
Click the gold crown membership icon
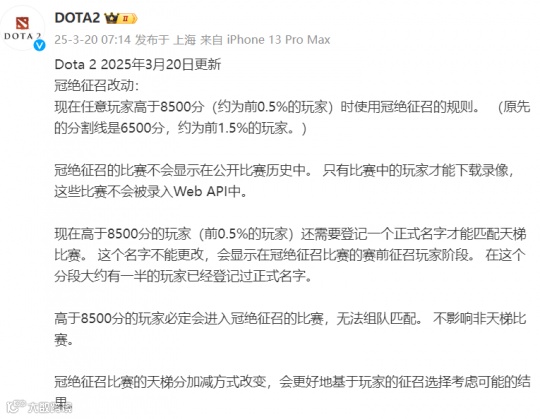112,18
